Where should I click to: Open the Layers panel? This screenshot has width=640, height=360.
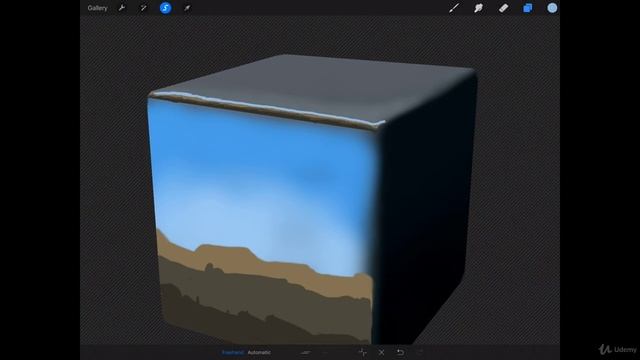528,8
